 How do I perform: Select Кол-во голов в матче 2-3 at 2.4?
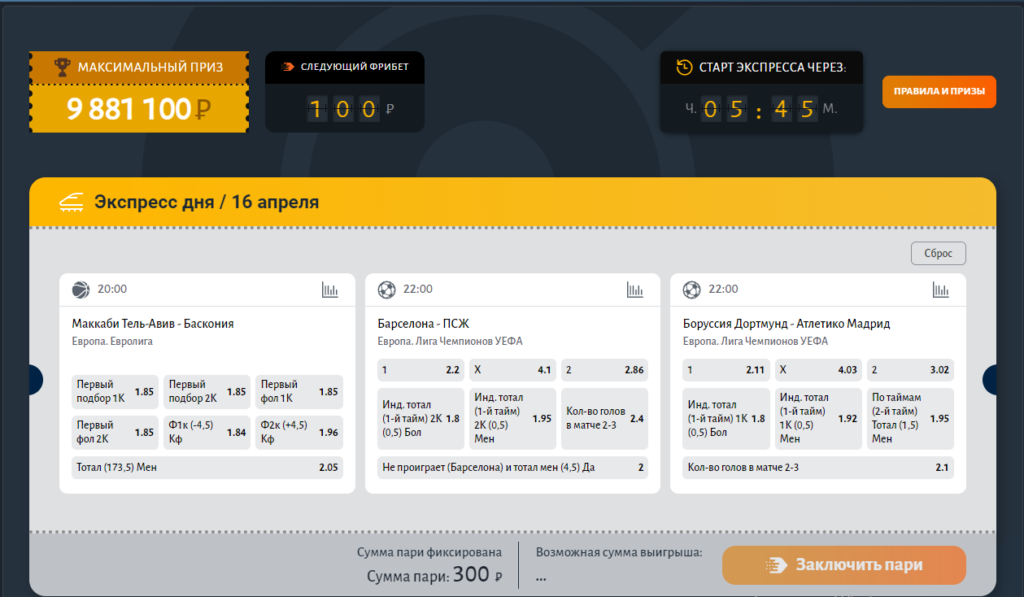pos(605,419)
